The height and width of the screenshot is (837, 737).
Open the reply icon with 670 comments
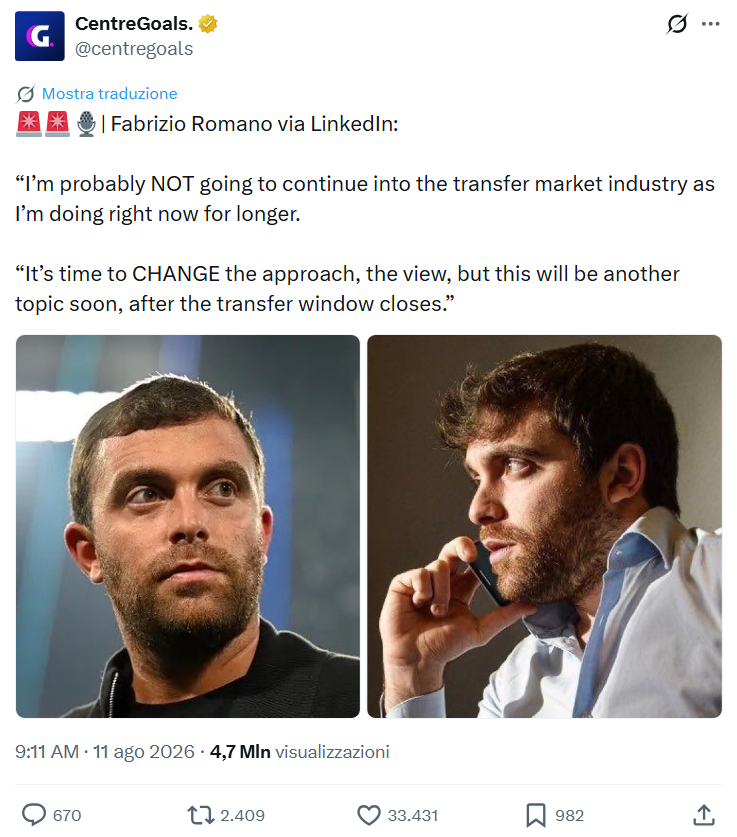(34, 815)
